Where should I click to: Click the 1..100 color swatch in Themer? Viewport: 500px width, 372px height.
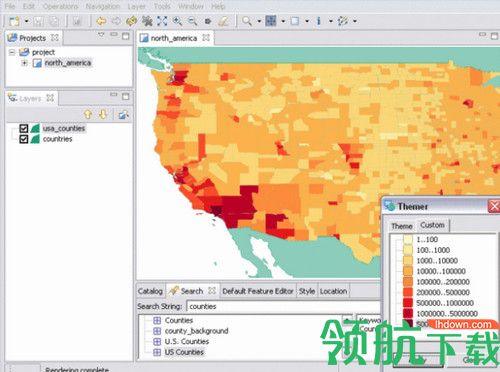pos(408,239)
